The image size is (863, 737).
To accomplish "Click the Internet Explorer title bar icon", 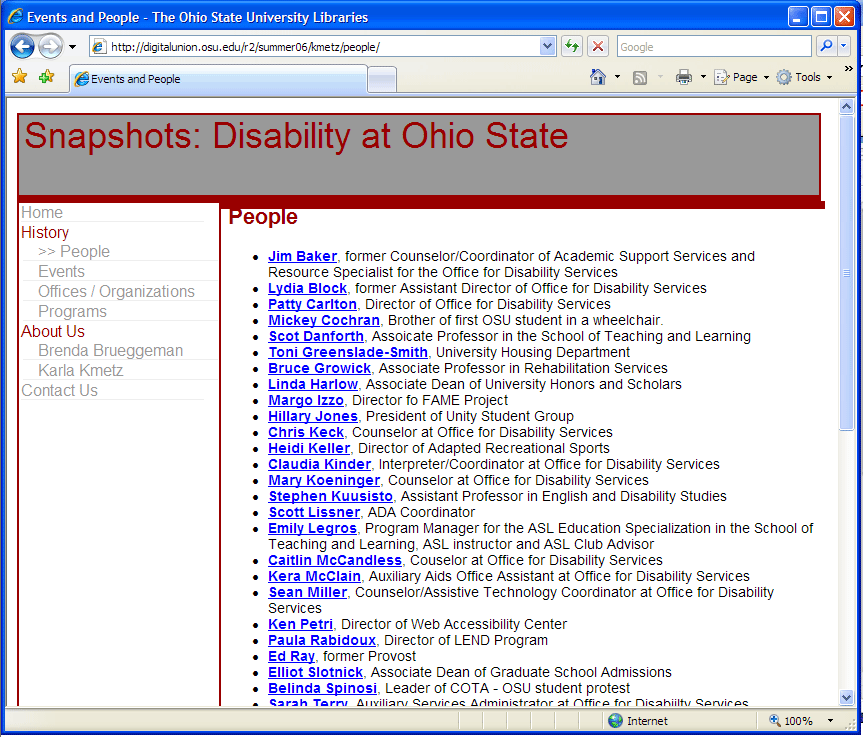I will click(x=15, y=17).
